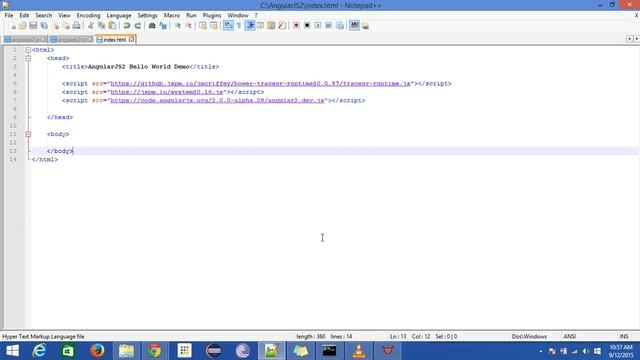The width and height of the screenshot is (640, 360).
Task: Toggle Synchronize Horizontal Scrolling icon
Action: pos(213,26)
